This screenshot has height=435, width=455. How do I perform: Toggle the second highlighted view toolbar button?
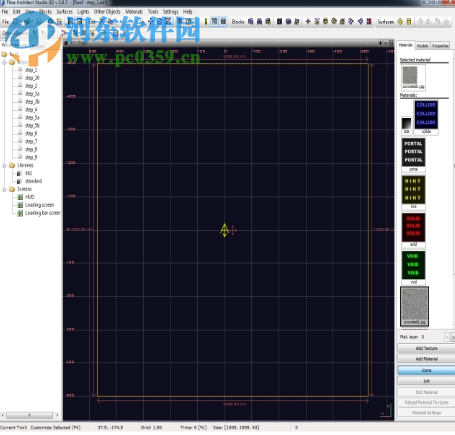pyautogui.click(x=223, y=22)
